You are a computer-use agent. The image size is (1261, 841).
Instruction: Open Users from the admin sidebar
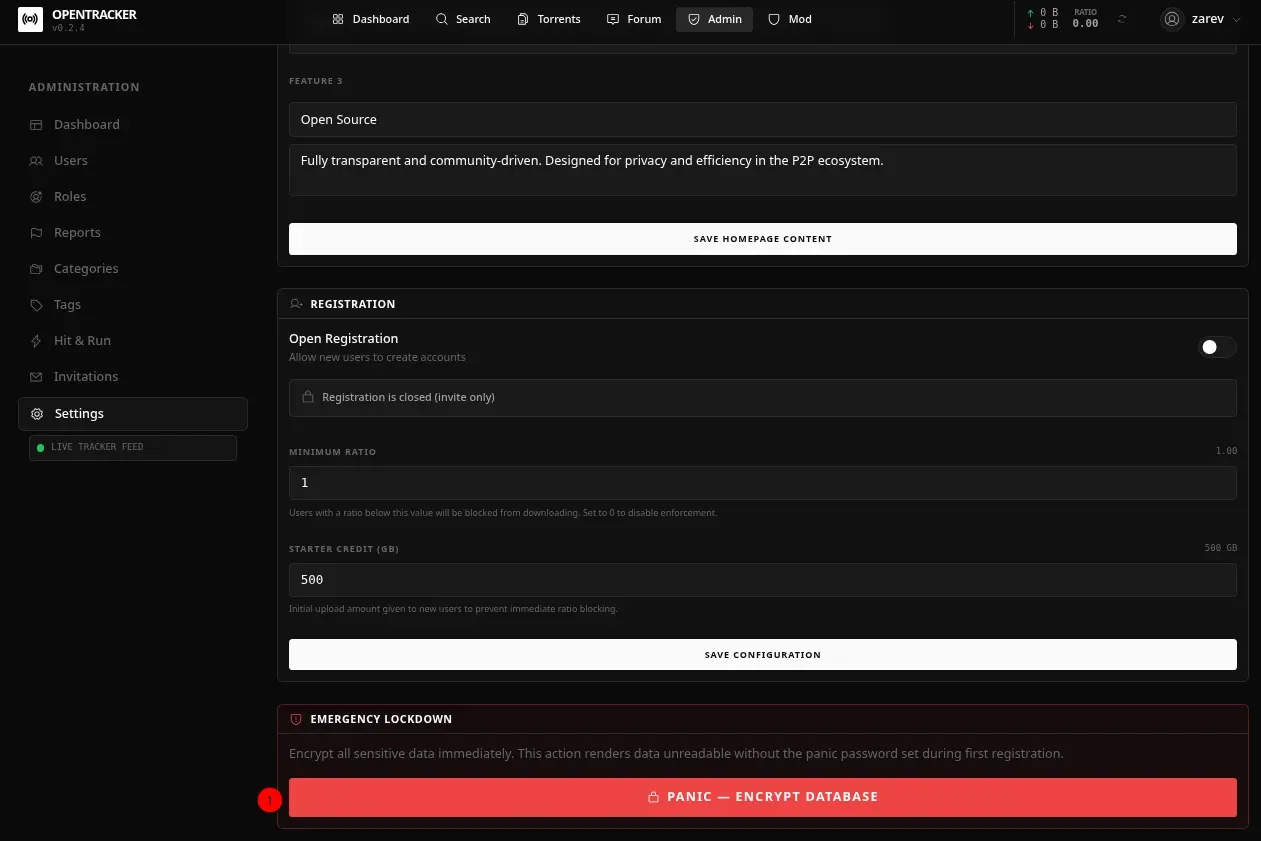pyautogui.click(x=70, y=161)
